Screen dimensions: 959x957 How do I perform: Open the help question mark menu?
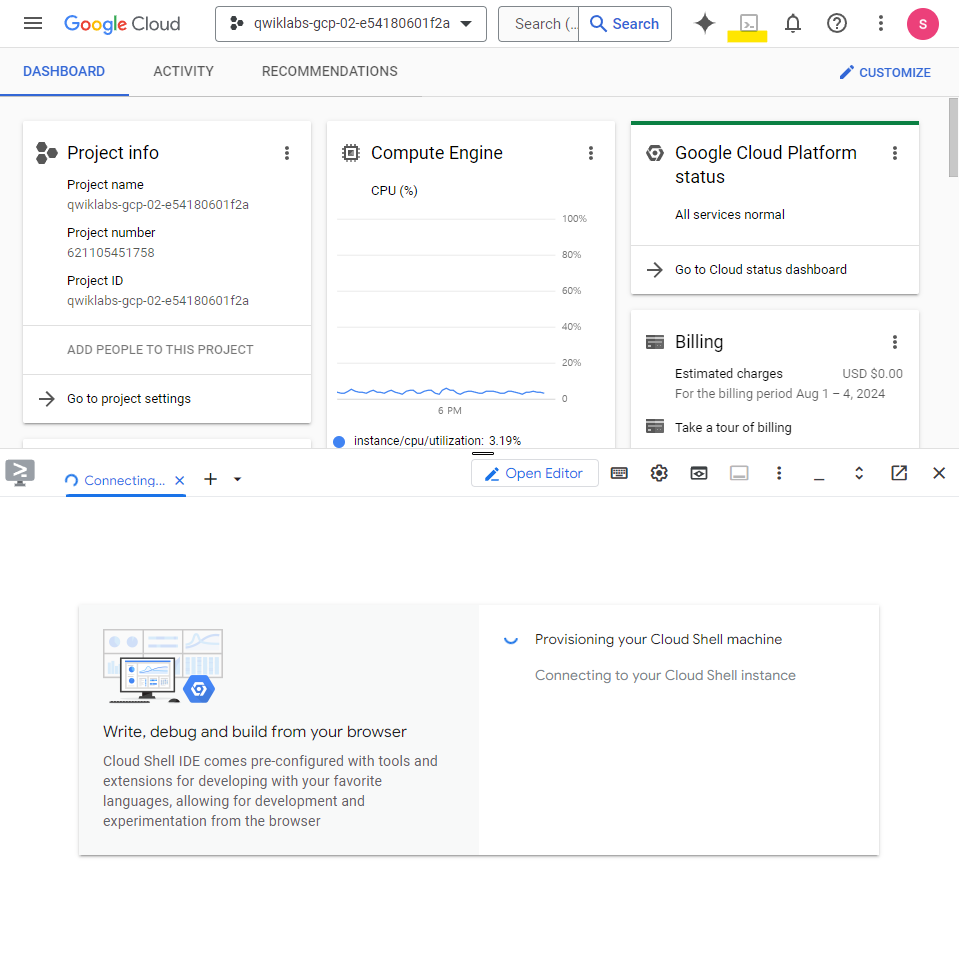pyautogui.click(x=837, y=24)
